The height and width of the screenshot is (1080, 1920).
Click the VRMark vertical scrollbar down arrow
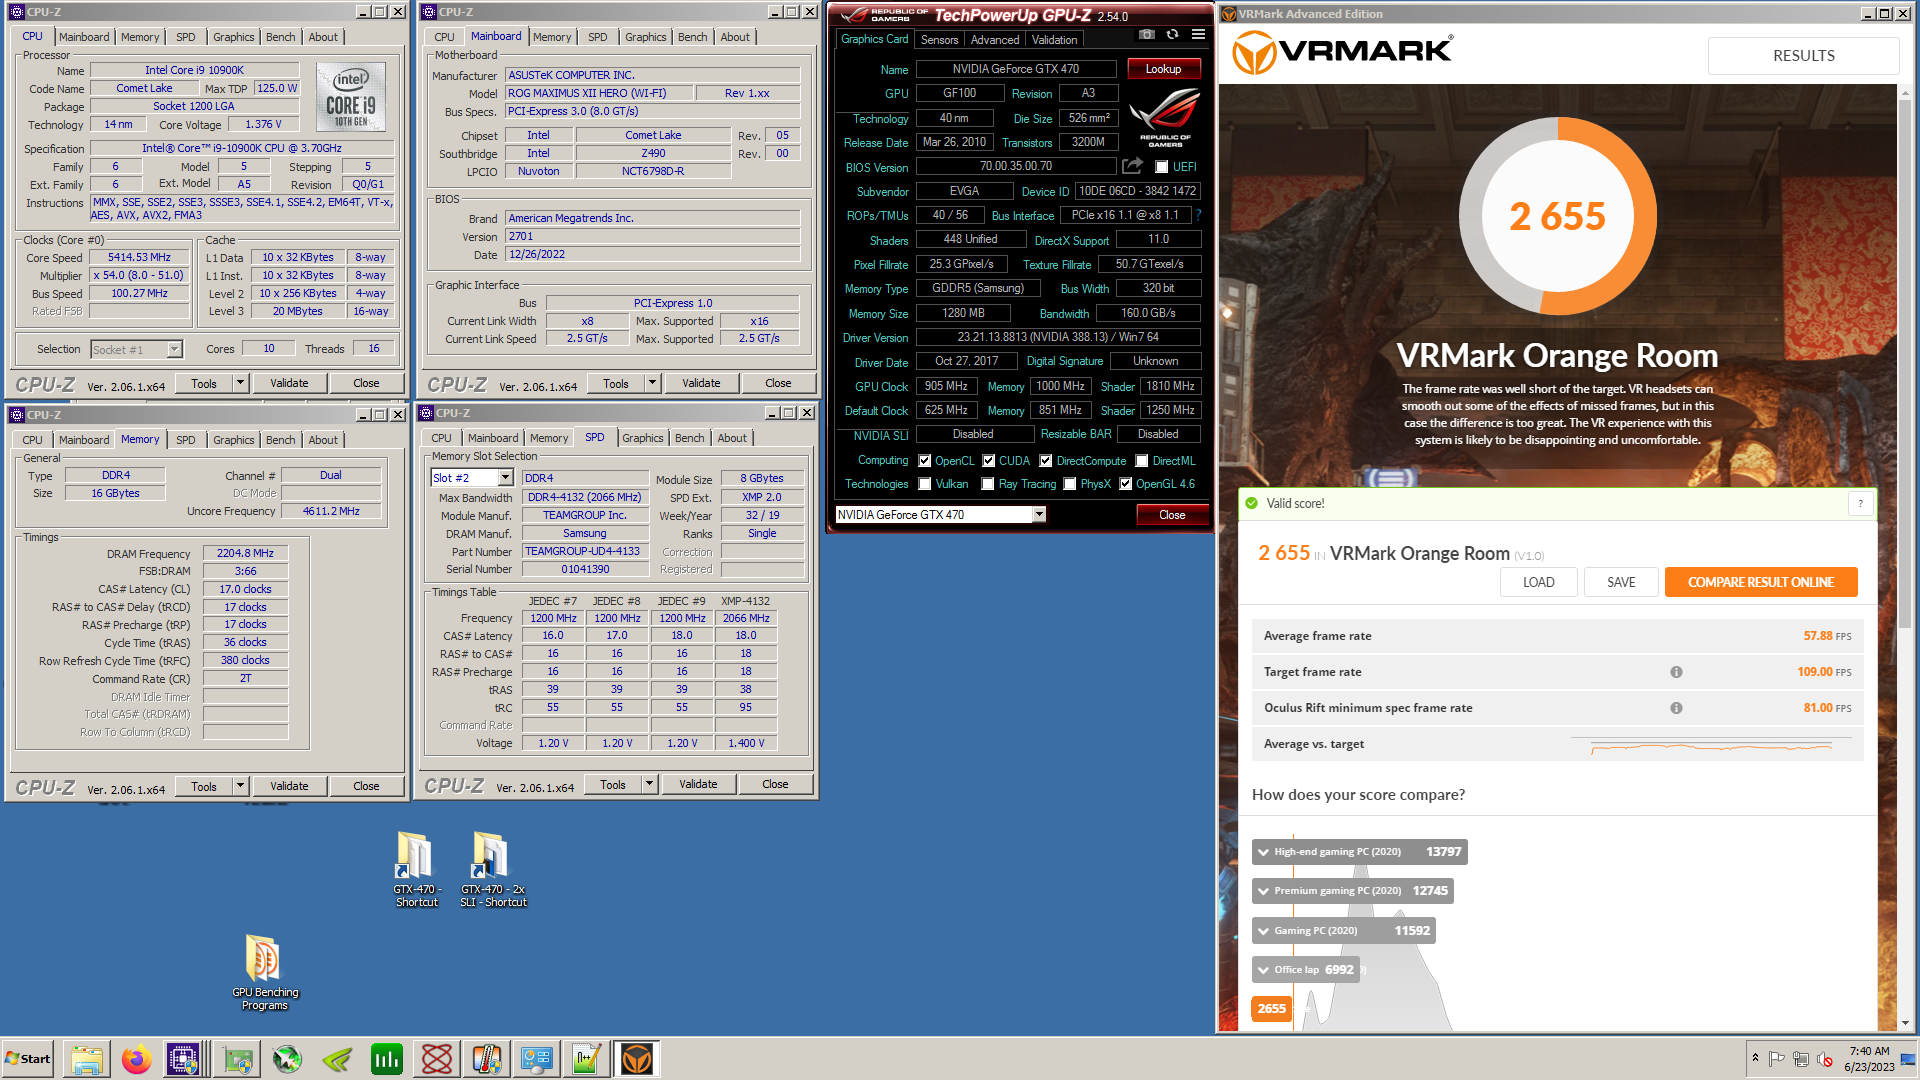pyautogui.click(x=1905, y=1023)
